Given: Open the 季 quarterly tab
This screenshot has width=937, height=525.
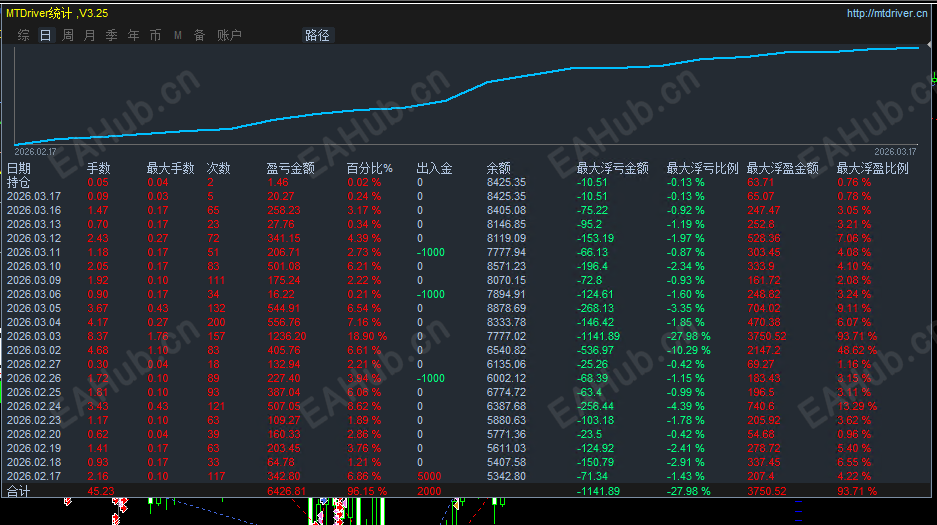Looking at the screenshot, I should click(111, 35).
